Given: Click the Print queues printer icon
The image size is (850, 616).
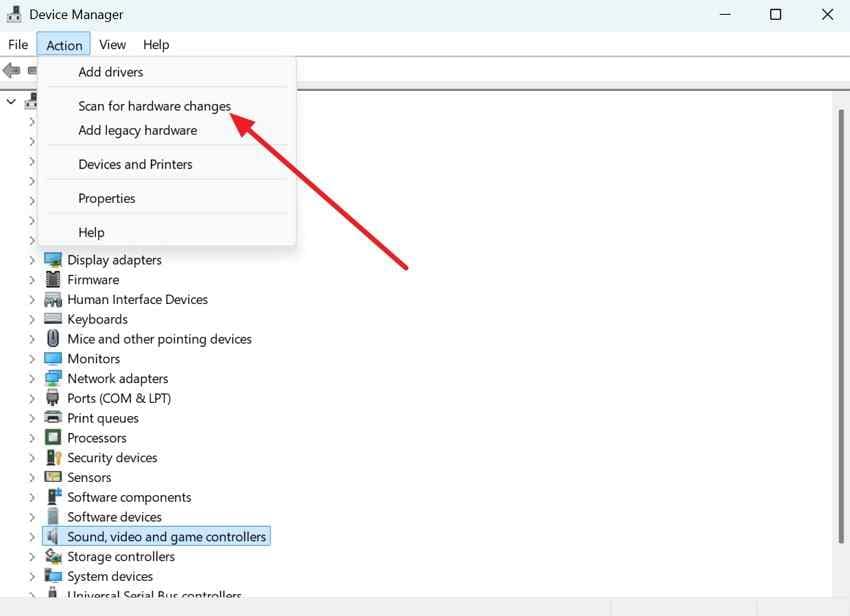Looking at the screenshot, I should pos(53,418).
